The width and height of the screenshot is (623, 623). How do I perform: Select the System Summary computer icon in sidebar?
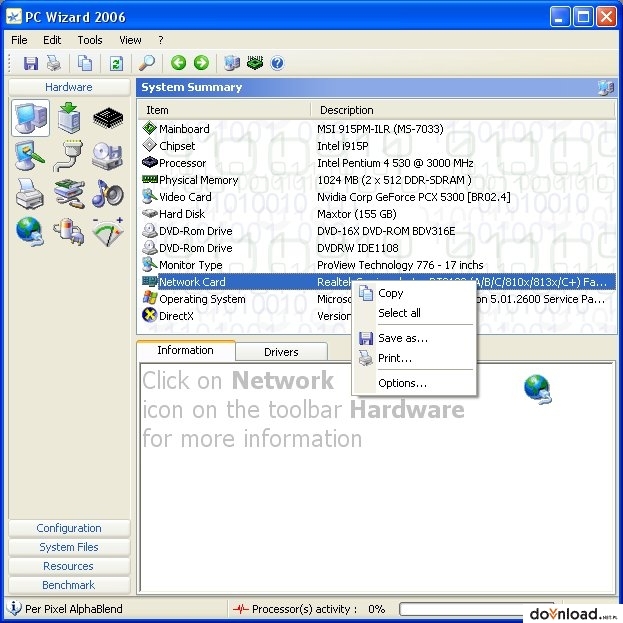pyautogui.click(x=31, y=118)
